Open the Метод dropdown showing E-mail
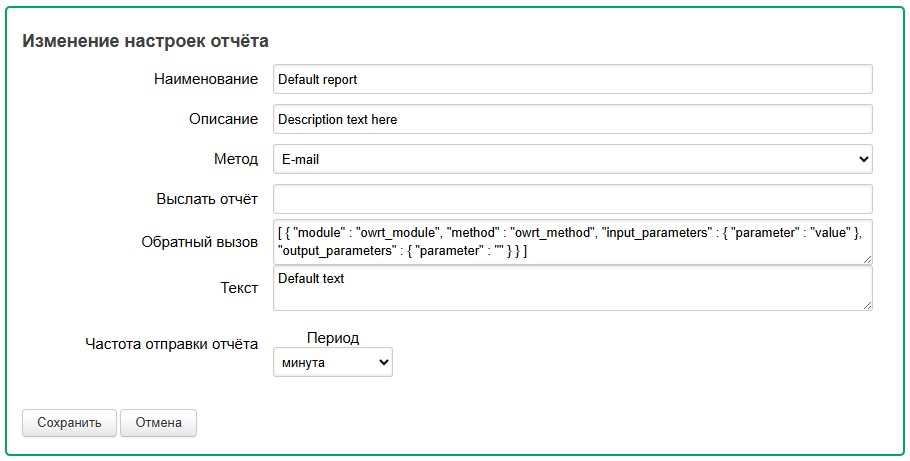Viewport: 910px width, 461px height. tap(572, 159)
